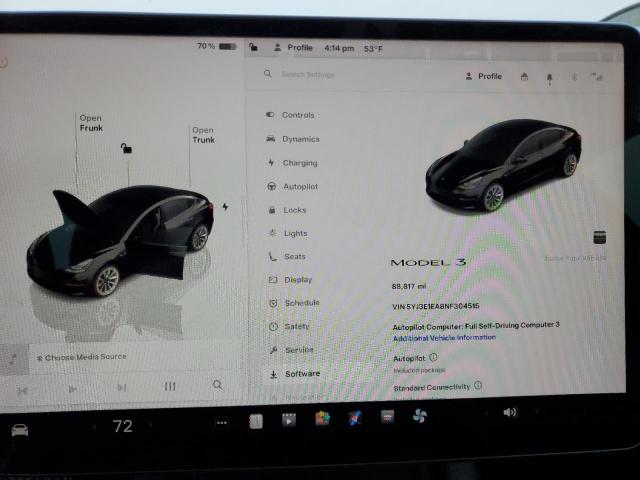The height and width of the screenshot is (480, 640).
Task: Tap the 88,817 mi odometer reading
Action: [x=409, y=287]
